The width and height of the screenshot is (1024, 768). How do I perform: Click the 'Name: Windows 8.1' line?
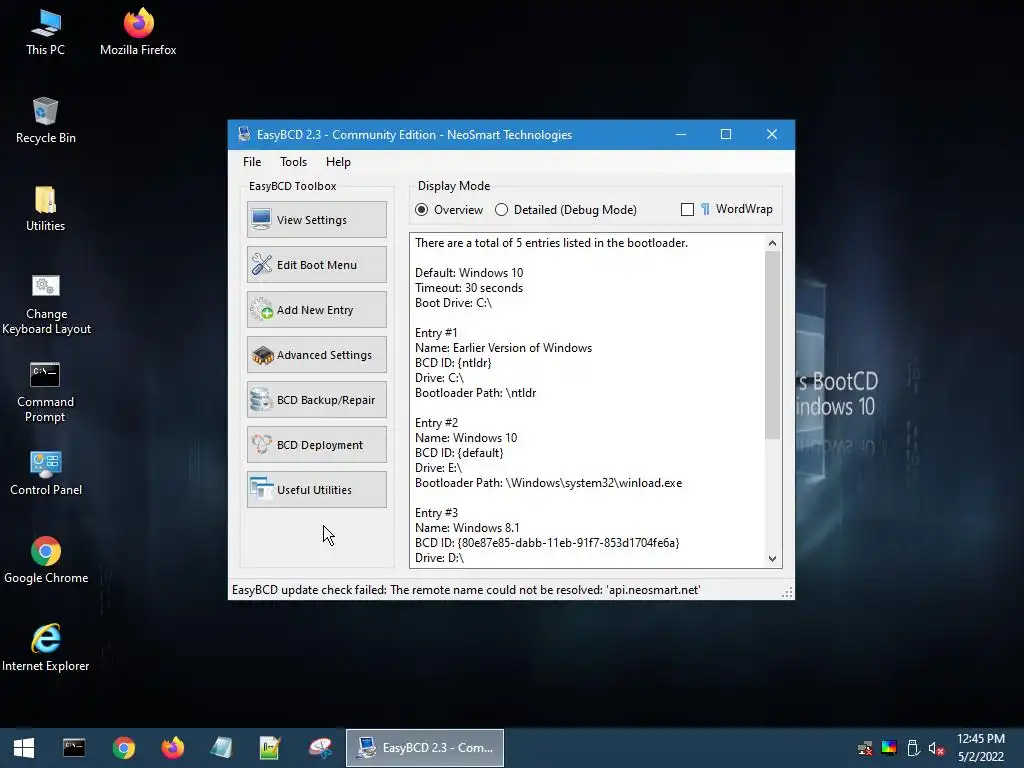click(x=467, y=528)
